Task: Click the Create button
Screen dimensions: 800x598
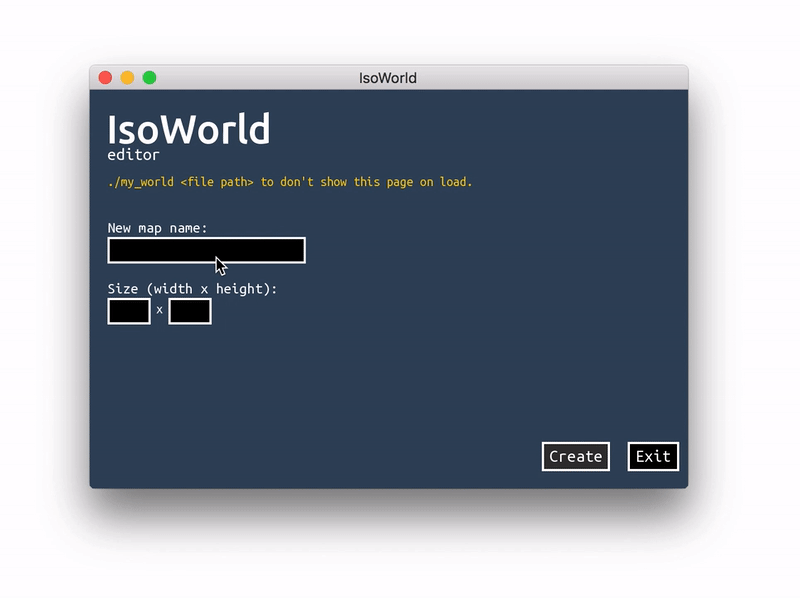Action: tap(576, 456)
